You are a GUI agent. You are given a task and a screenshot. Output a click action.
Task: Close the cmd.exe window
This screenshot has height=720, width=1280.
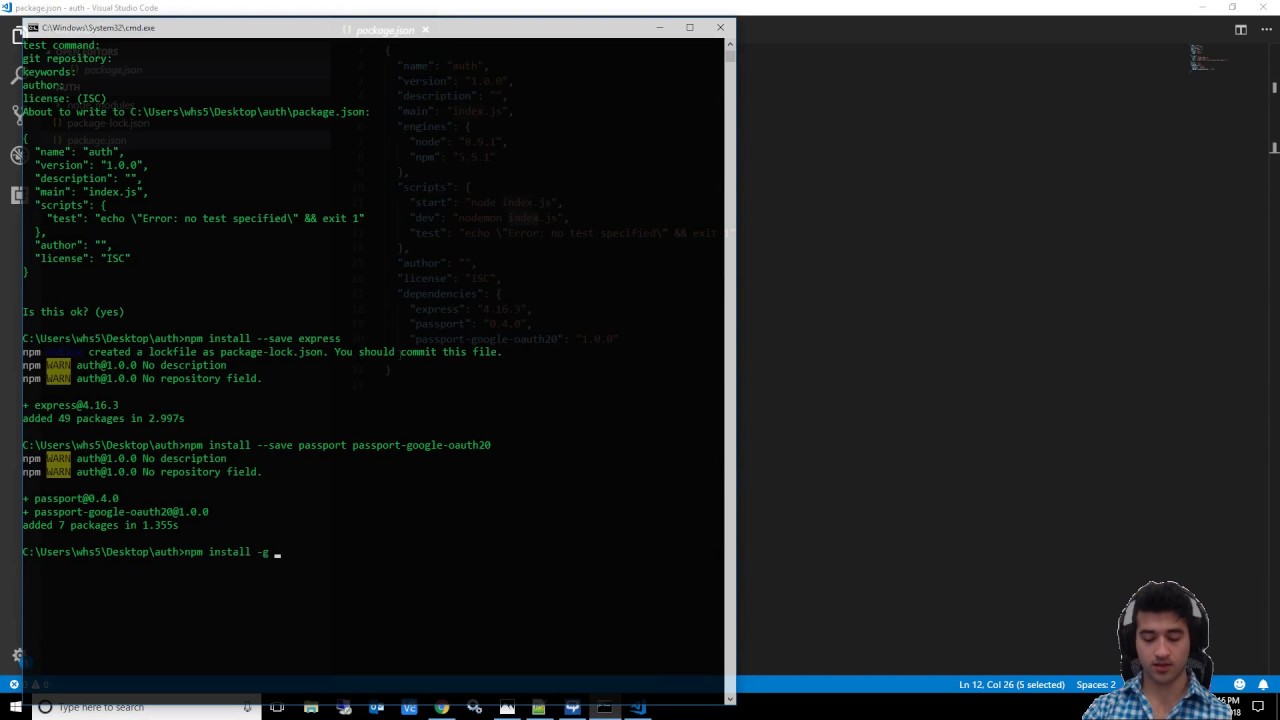(720, 28)
